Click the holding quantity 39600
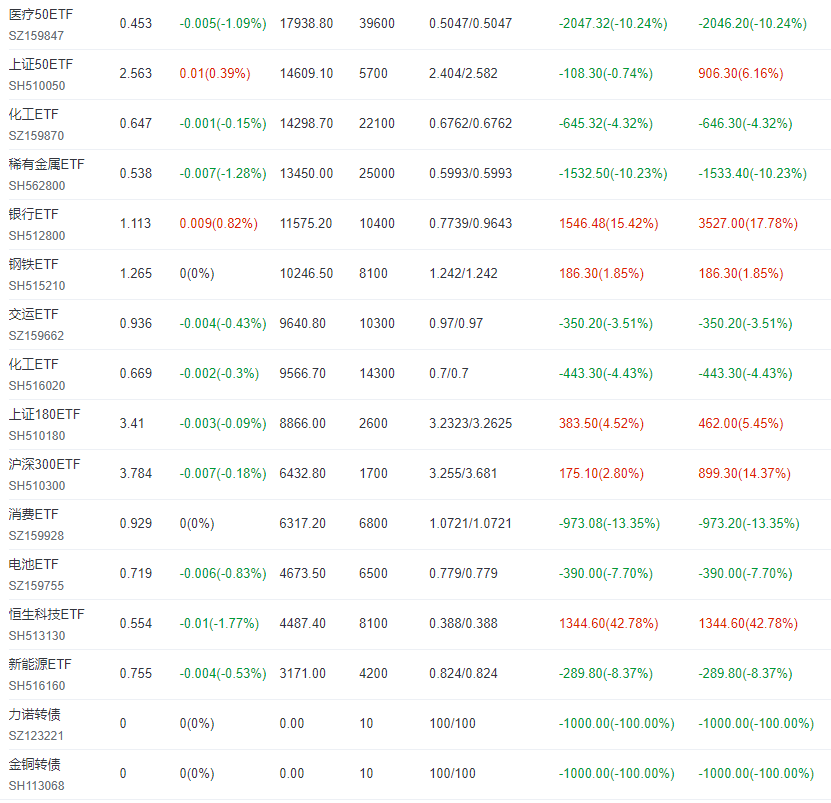The width and height of the screenshot is (831, 803). click(x=377, y=23)
